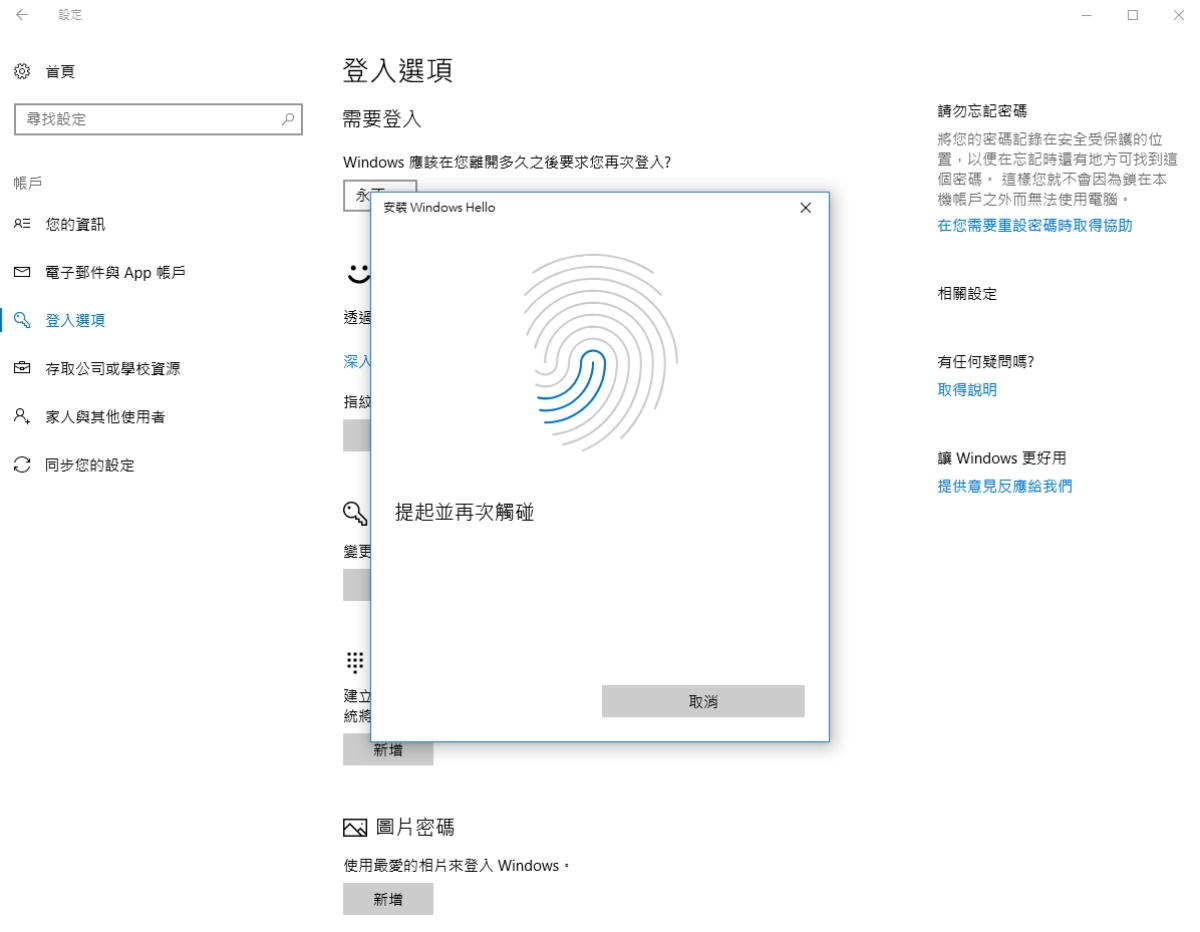Close the Windows Hello setup dialog
Image resolution: width=1200 pixels, height=932 pixels.
click(x=806, y=208)
